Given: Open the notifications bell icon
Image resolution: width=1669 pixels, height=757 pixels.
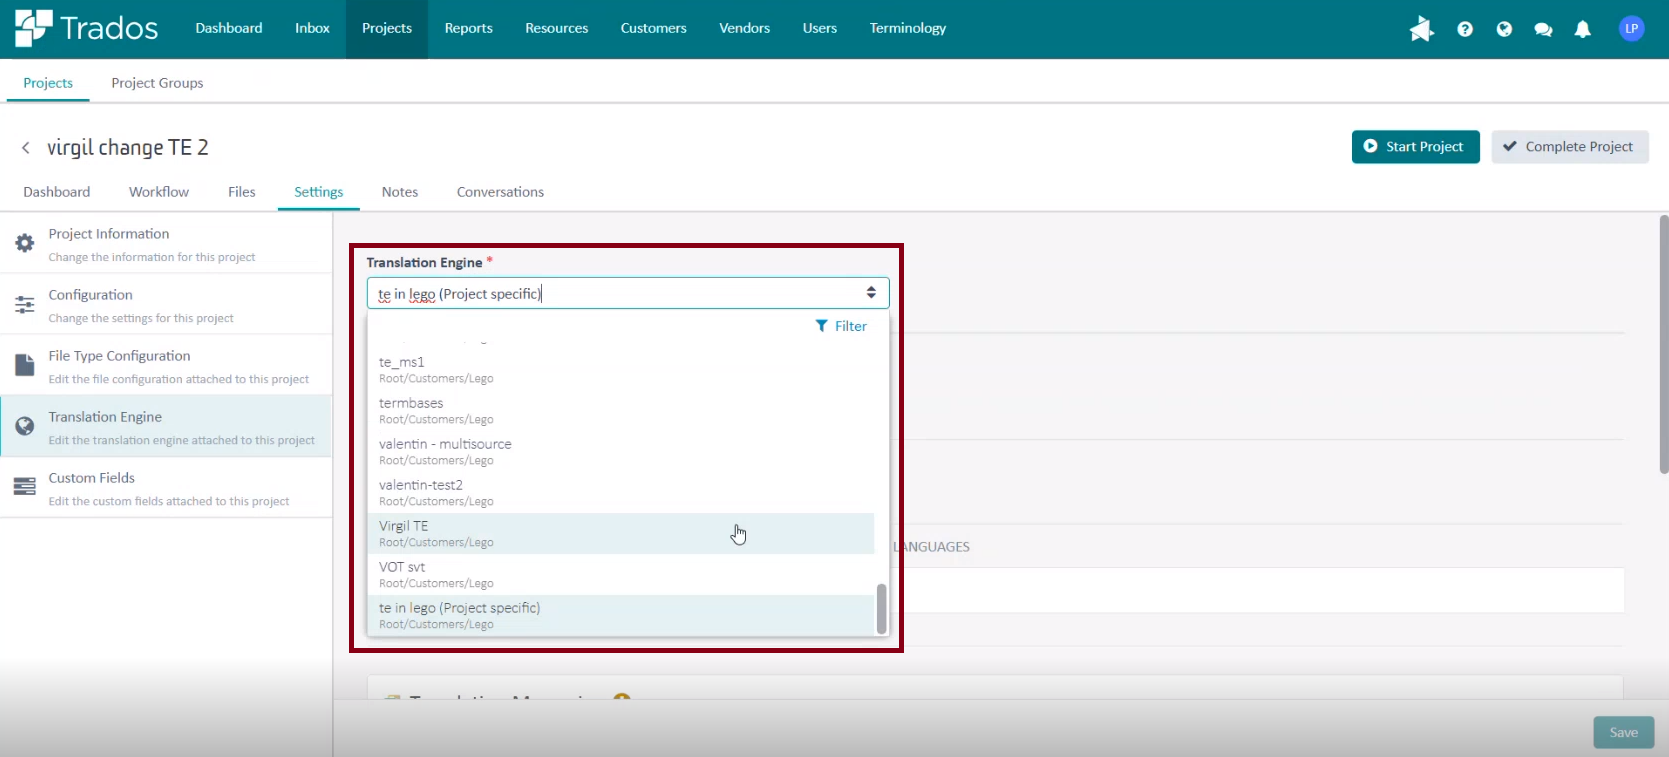Looking at the screenshot, I should coord(1582,29).
